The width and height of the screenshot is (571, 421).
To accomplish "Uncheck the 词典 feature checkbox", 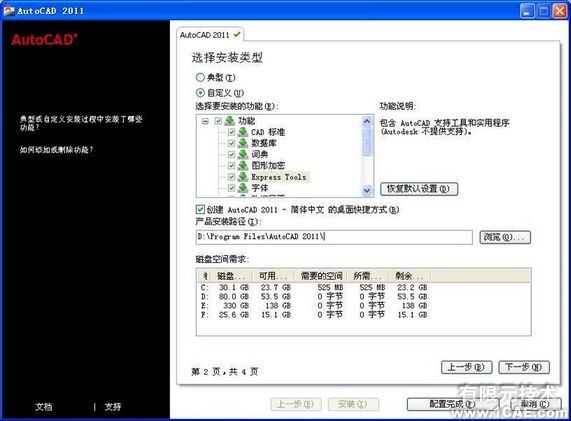I will tap(231, 155).
